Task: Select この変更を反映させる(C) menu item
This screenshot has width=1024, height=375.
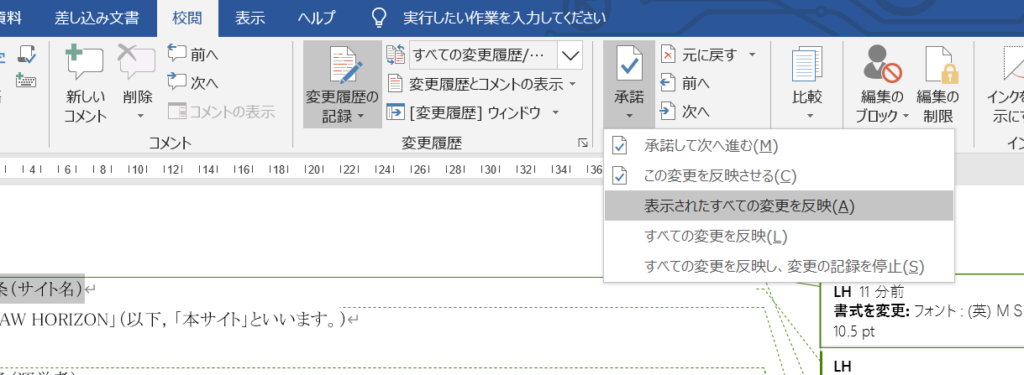Action: 778,176
